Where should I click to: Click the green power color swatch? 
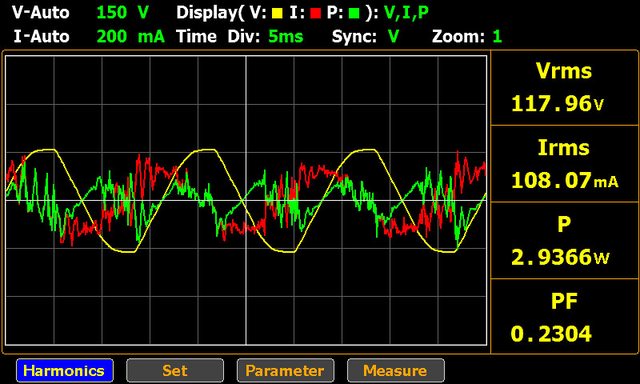pos(354,14)
